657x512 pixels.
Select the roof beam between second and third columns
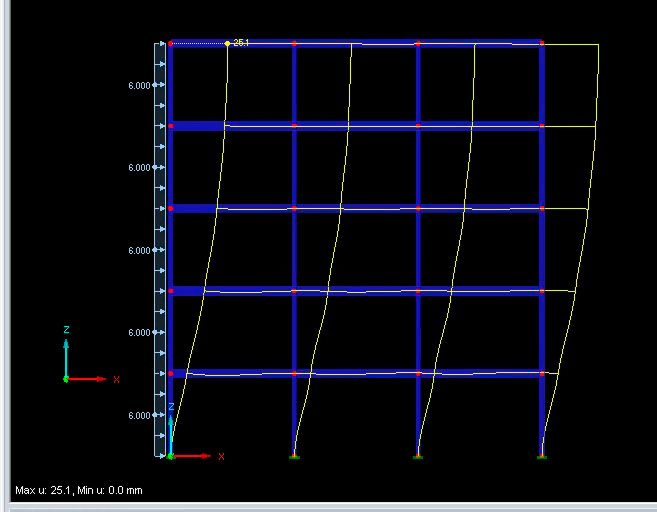[x=355, y=43]
